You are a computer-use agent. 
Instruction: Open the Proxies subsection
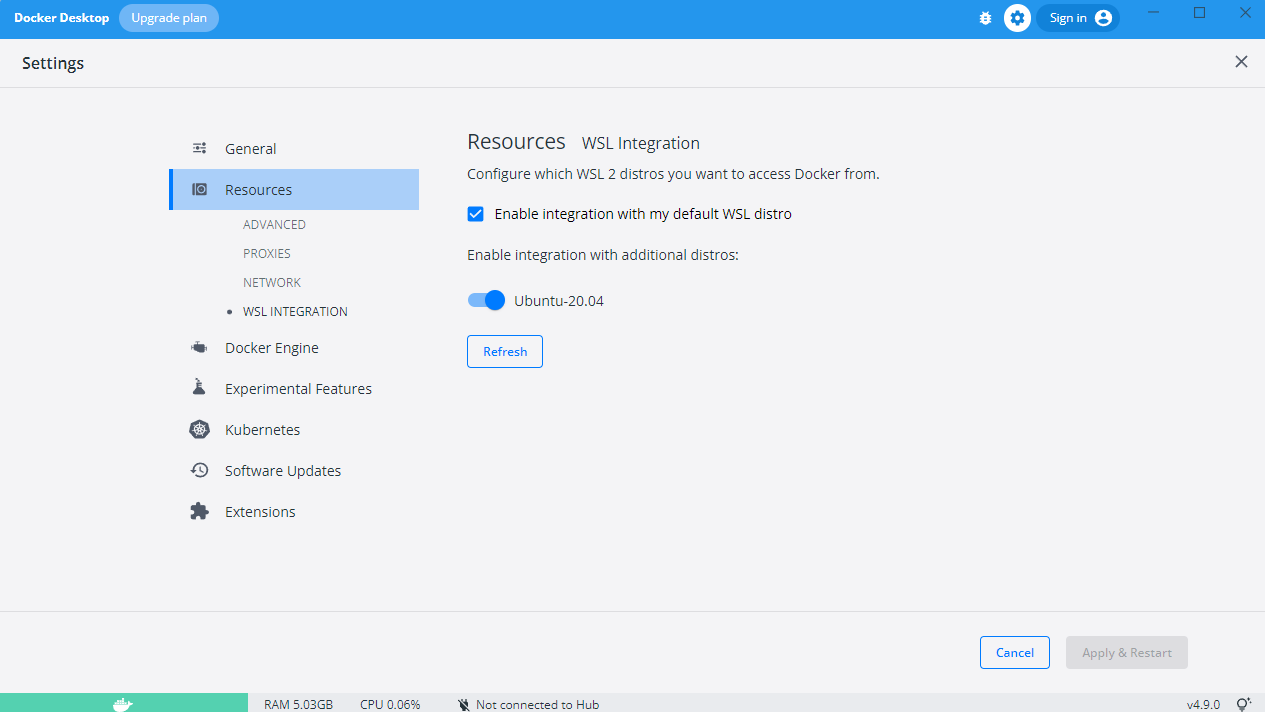click(266, 253)
